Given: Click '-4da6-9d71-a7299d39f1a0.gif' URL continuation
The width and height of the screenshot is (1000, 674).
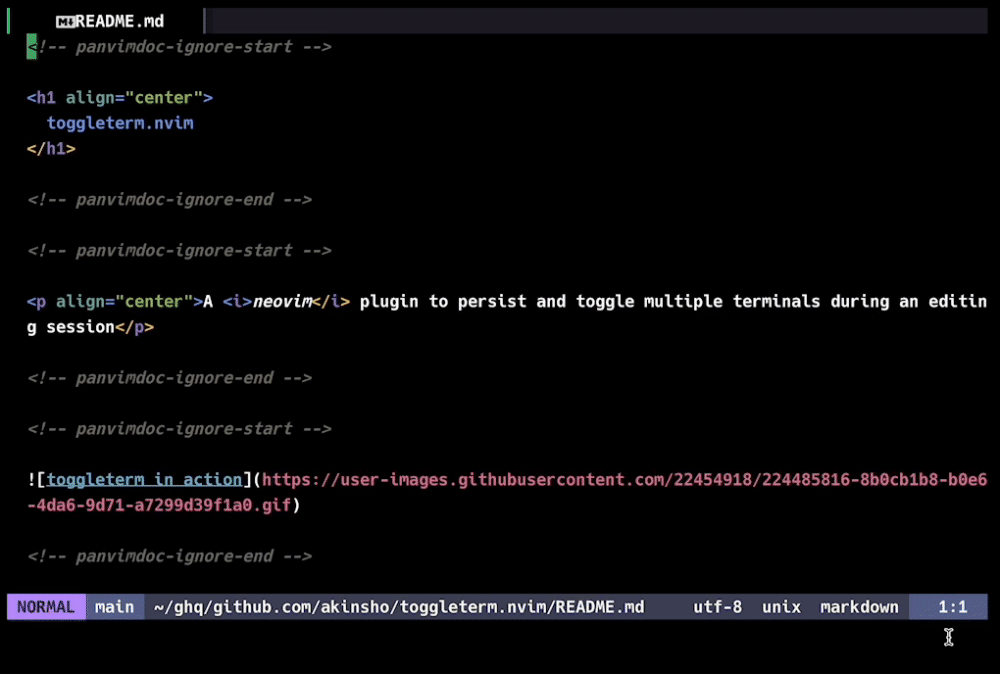Looking at the screenshot, I should coord(159,505).
